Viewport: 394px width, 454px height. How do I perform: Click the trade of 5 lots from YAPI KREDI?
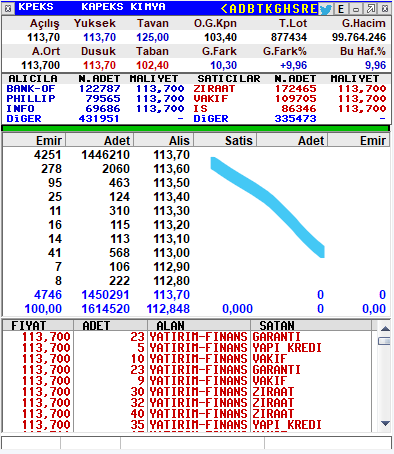(187, 348)
